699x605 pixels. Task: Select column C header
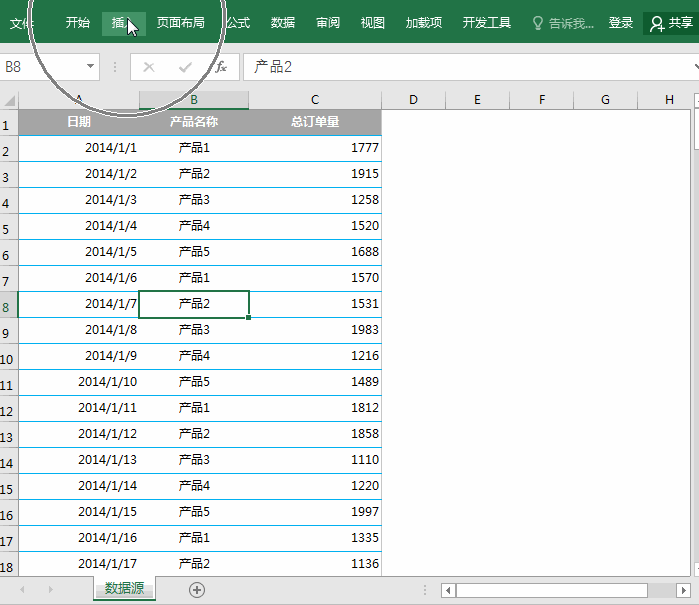[x=315, y=100]
